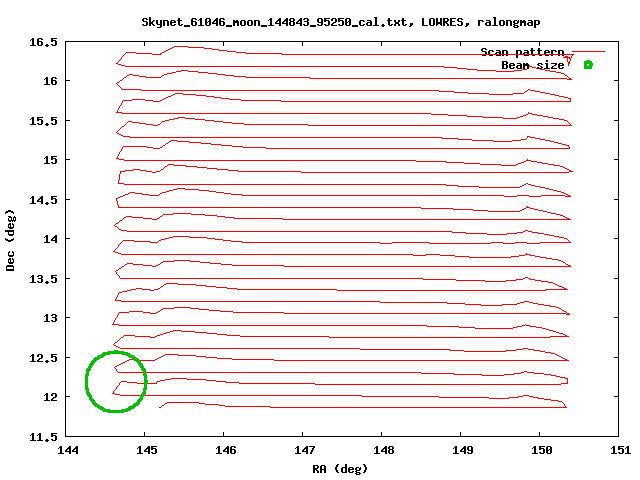This screenshot has height=480, width=640.
Task: Click the 15 Dec tick label
Action: tap(50, 160)
